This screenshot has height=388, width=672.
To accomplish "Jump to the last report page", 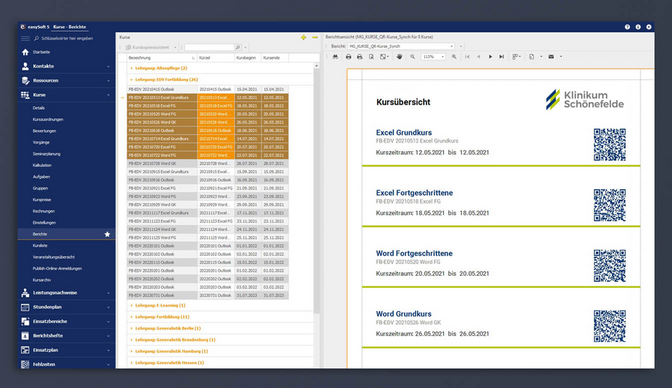I will pyautogui.click(x=501, y=57).
